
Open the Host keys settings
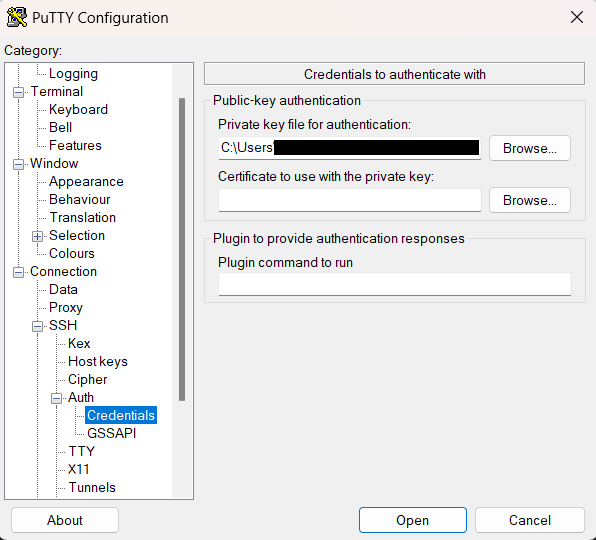coord(98,361)
